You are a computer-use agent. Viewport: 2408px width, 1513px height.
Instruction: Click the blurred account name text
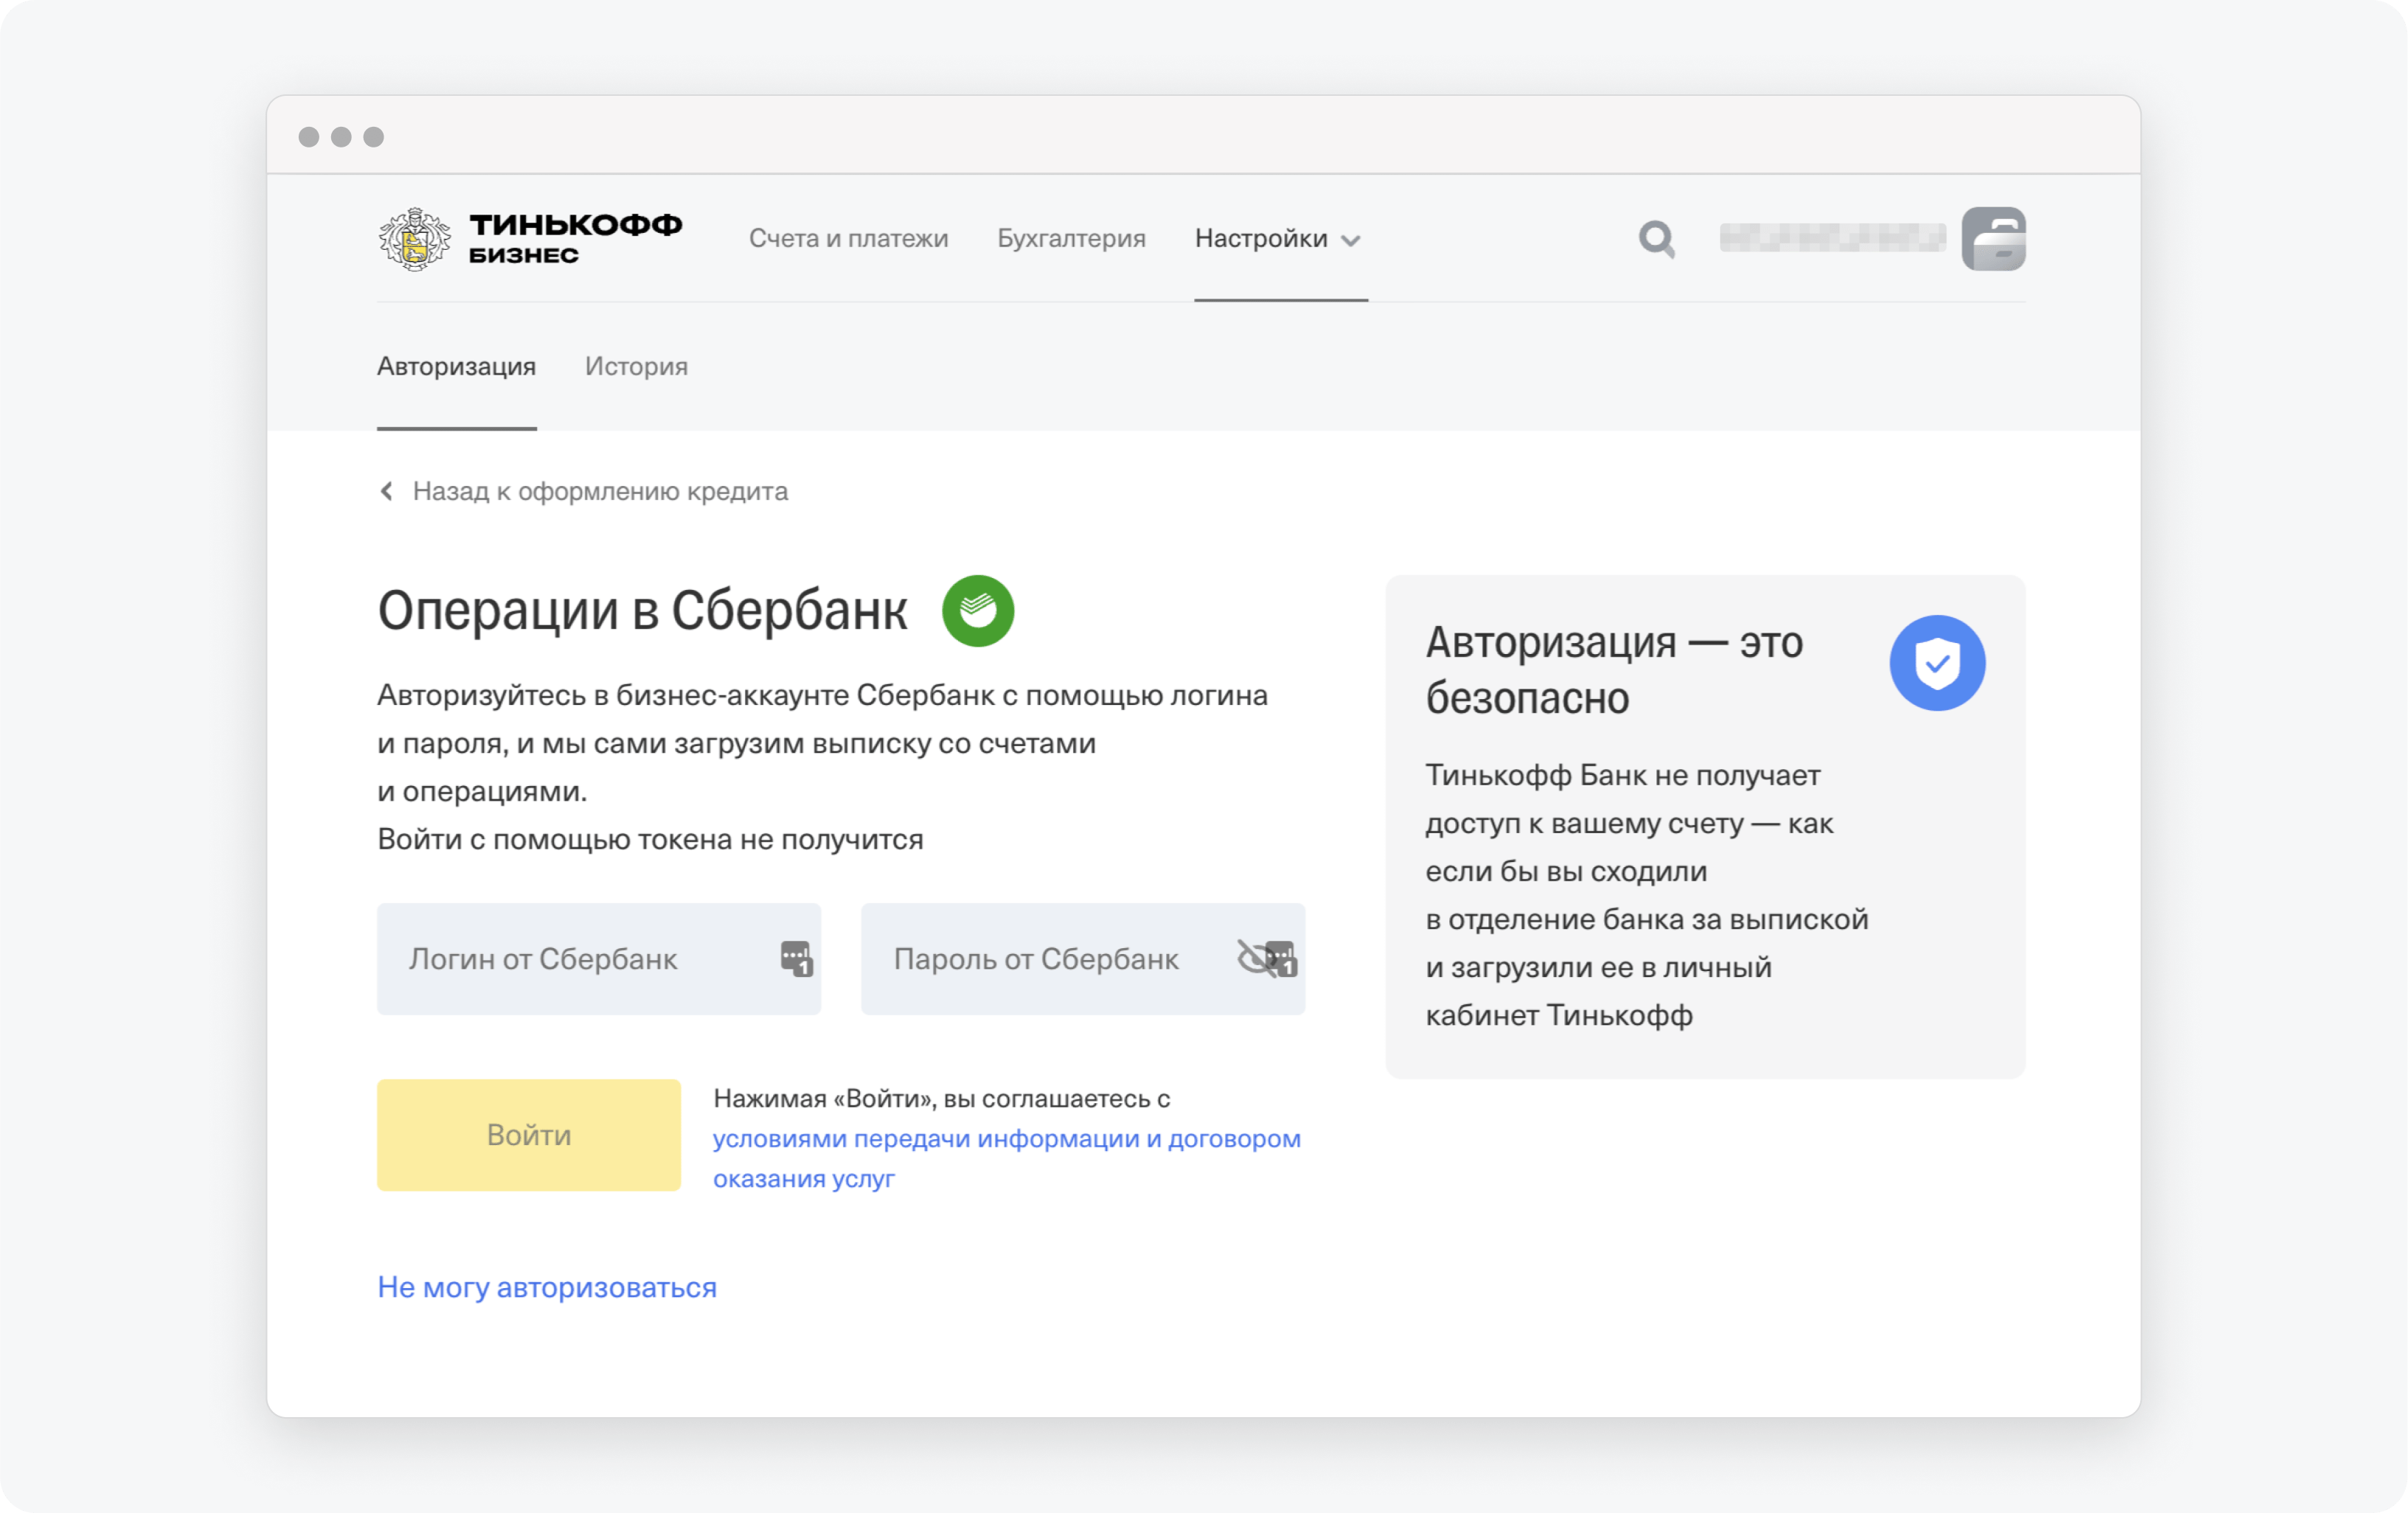click(x=1832, y=238)
